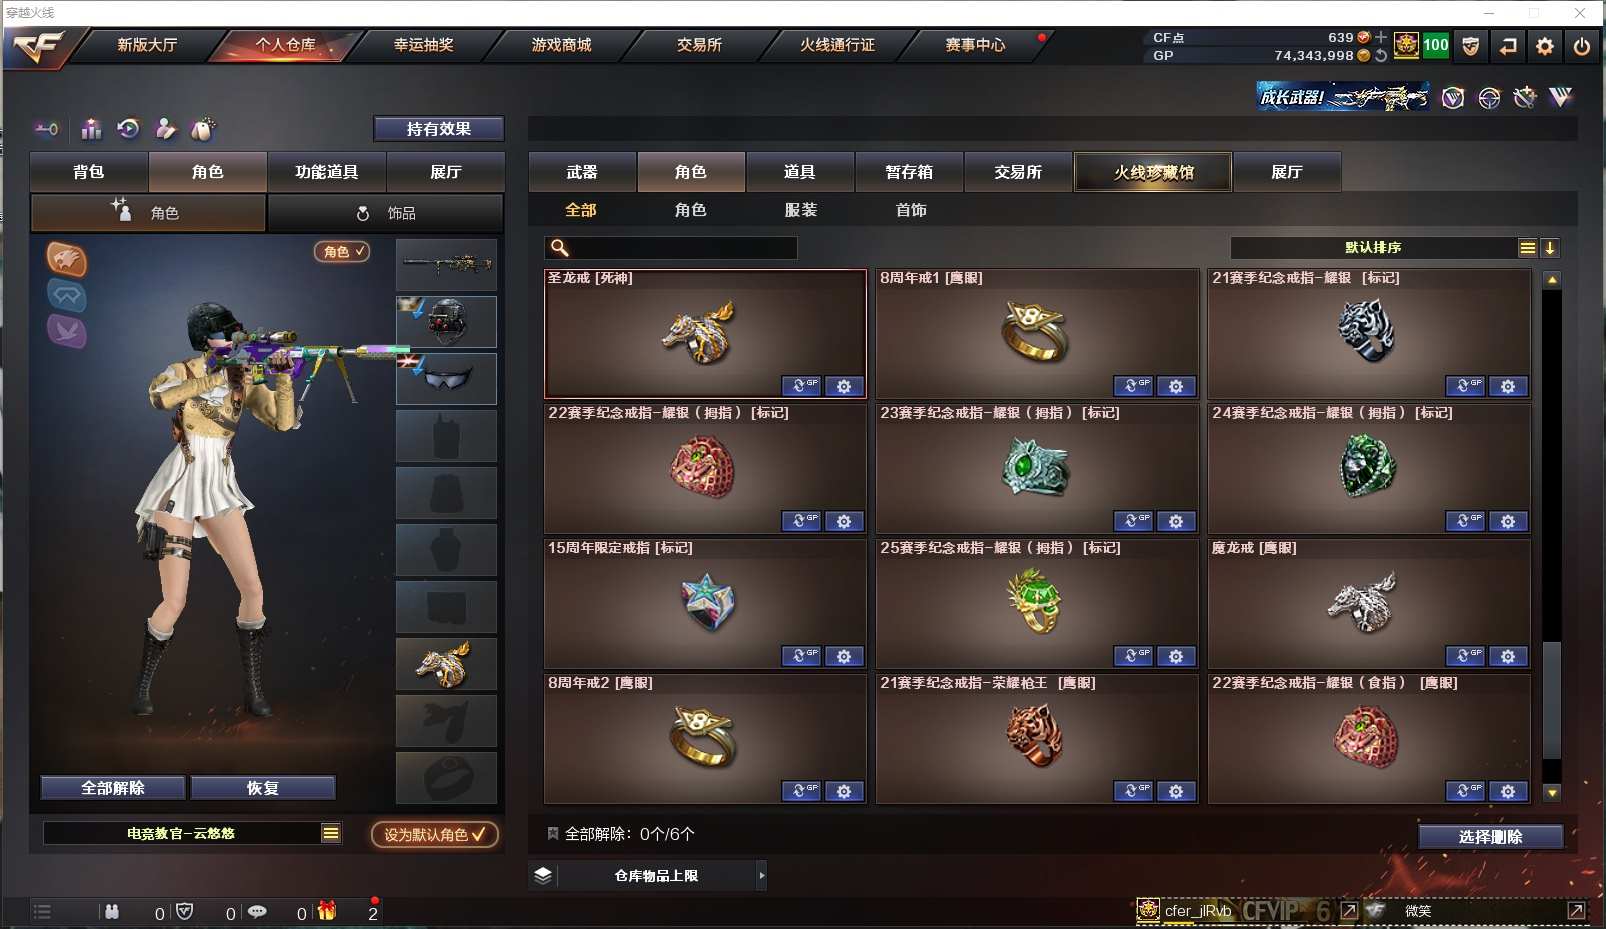Open the 幸运抽奖 top menu

pyautogui.click(x=423, y=45)
